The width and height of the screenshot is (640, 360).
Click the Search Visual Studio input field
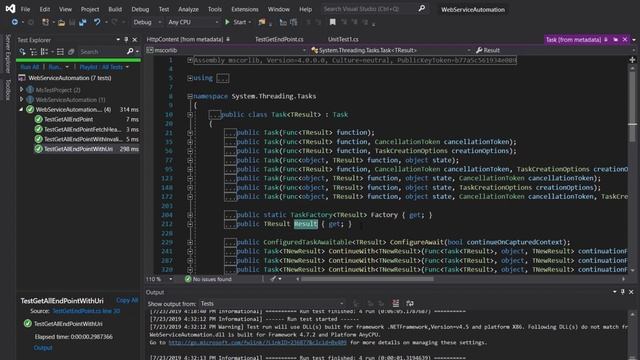click(369, 9)
